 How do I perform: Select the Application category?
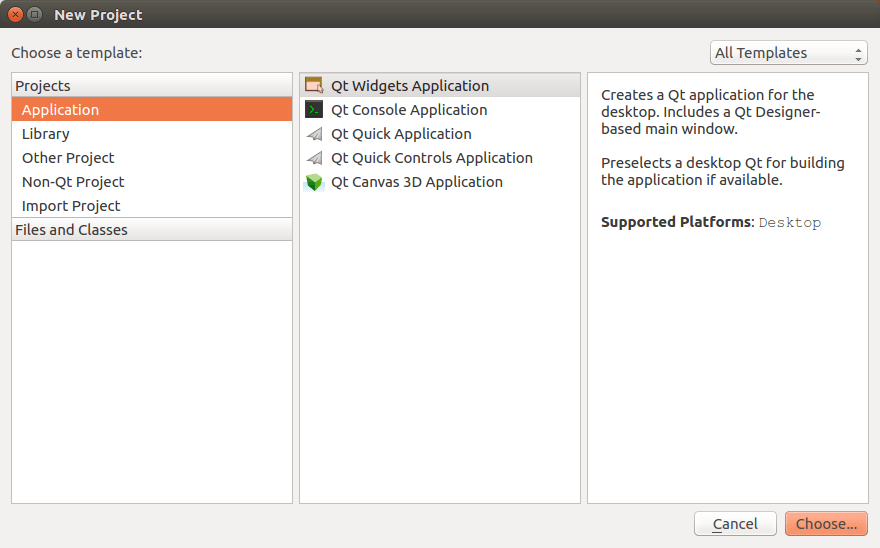point(152,109)
